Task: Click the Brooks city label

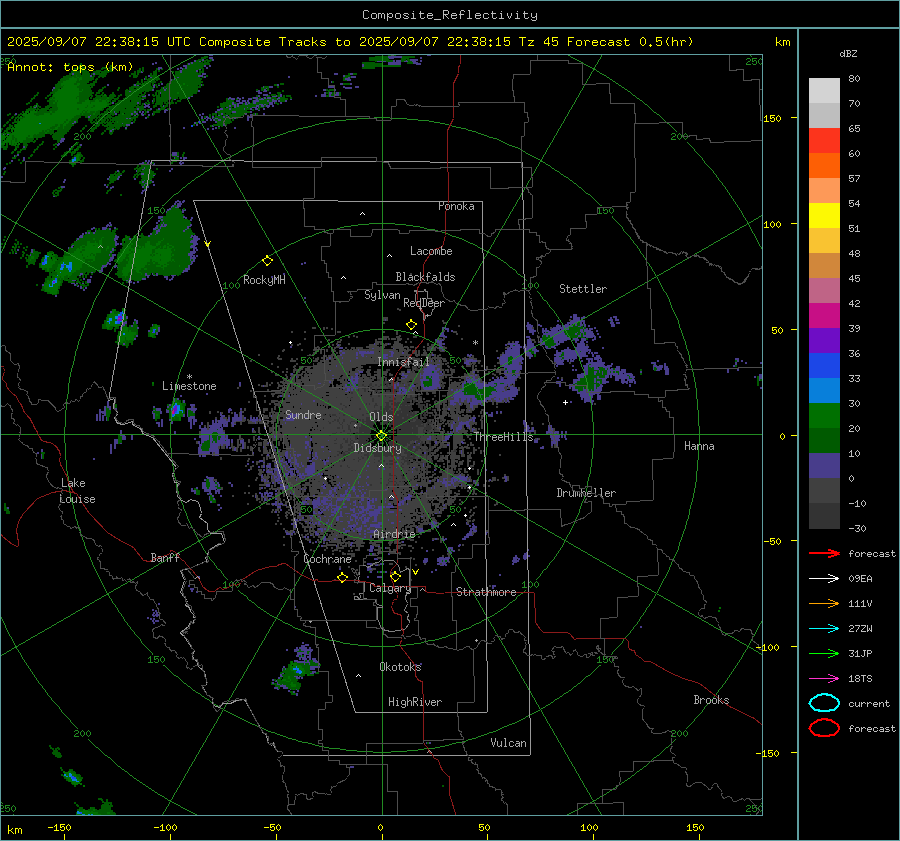Action: pos(711,700)
